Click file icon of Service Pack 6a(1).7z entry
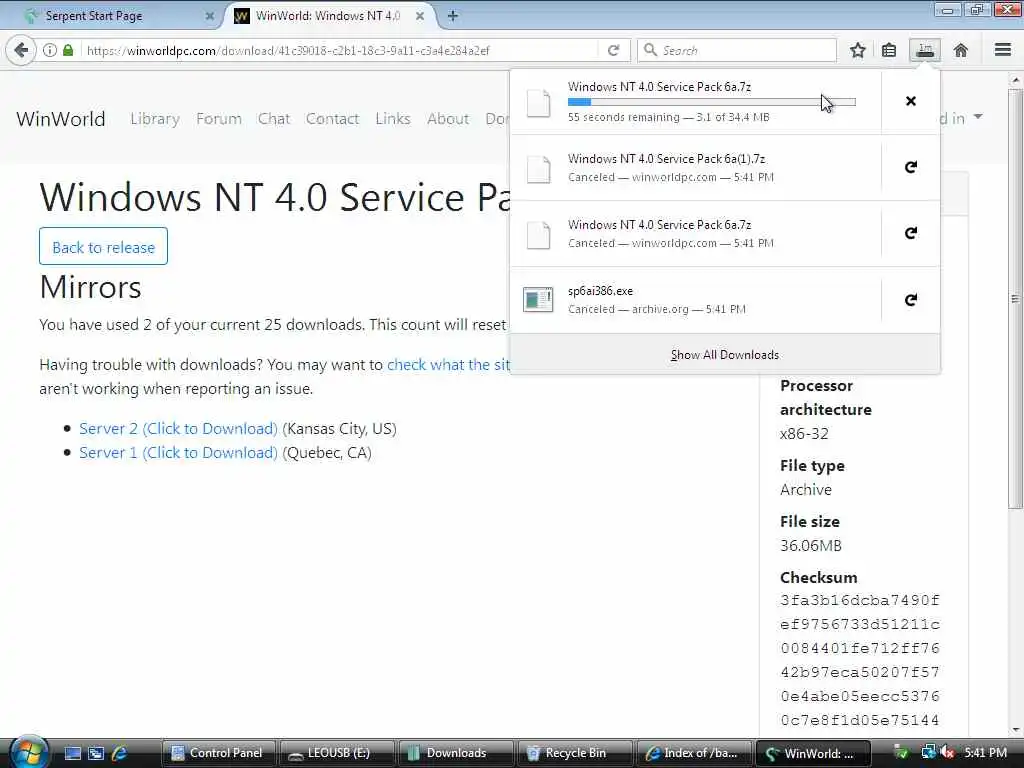Screen dimensions: 1024x768 (538, 168)
